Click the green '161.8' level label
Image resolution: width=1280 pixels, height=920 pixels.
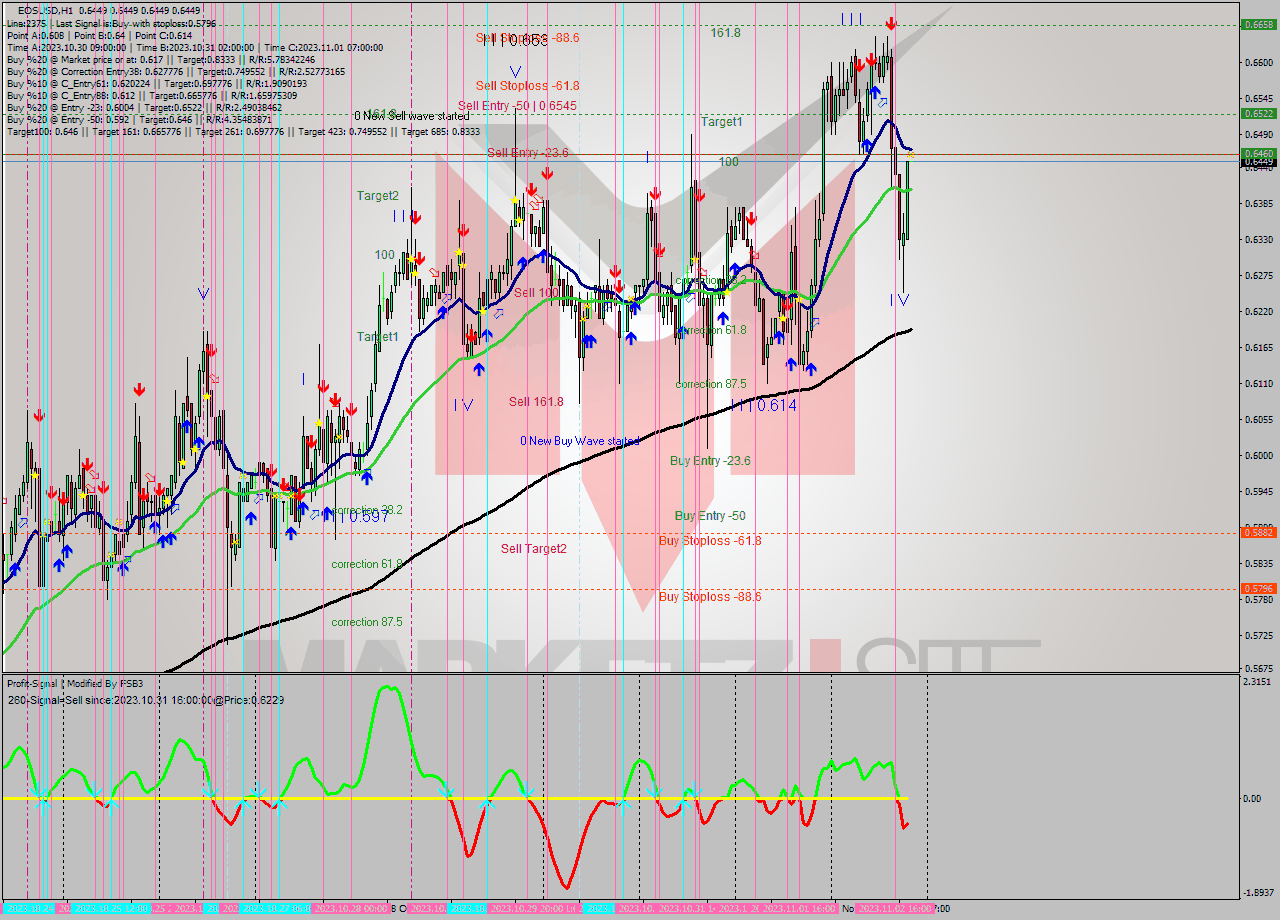click(x=726, y=33)
